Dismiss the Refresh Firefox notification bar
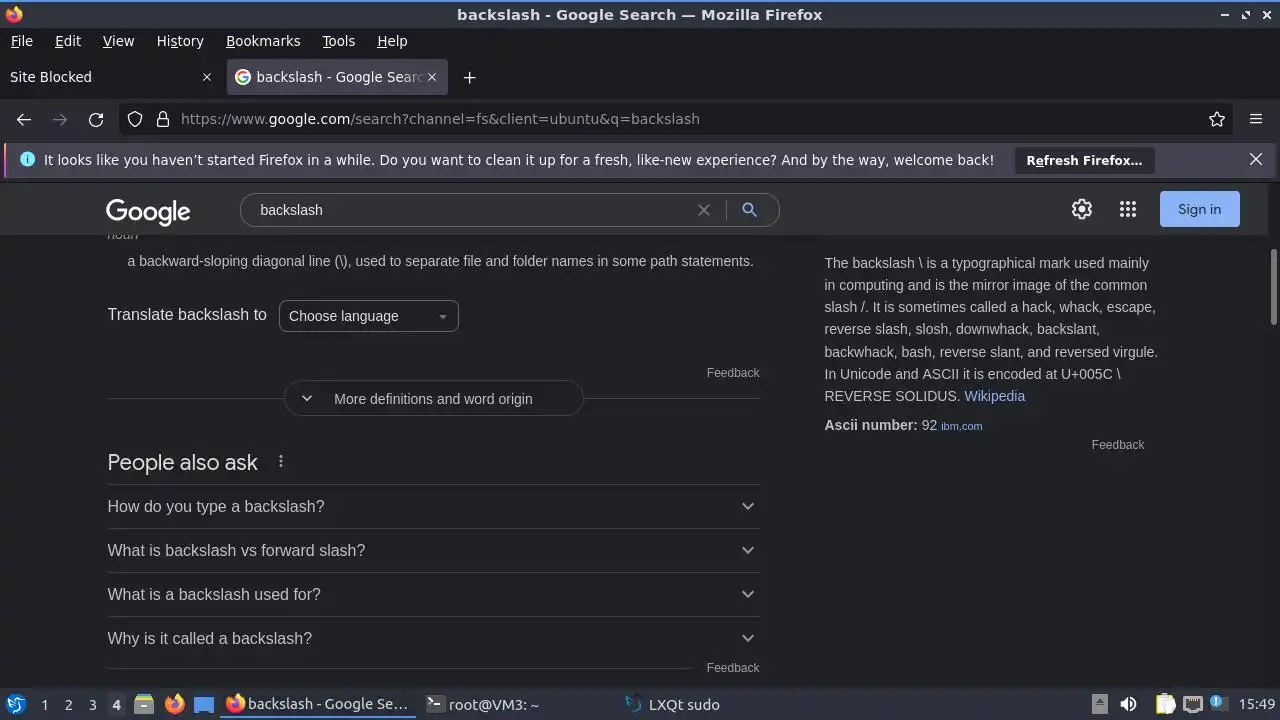 (1256, 159)
